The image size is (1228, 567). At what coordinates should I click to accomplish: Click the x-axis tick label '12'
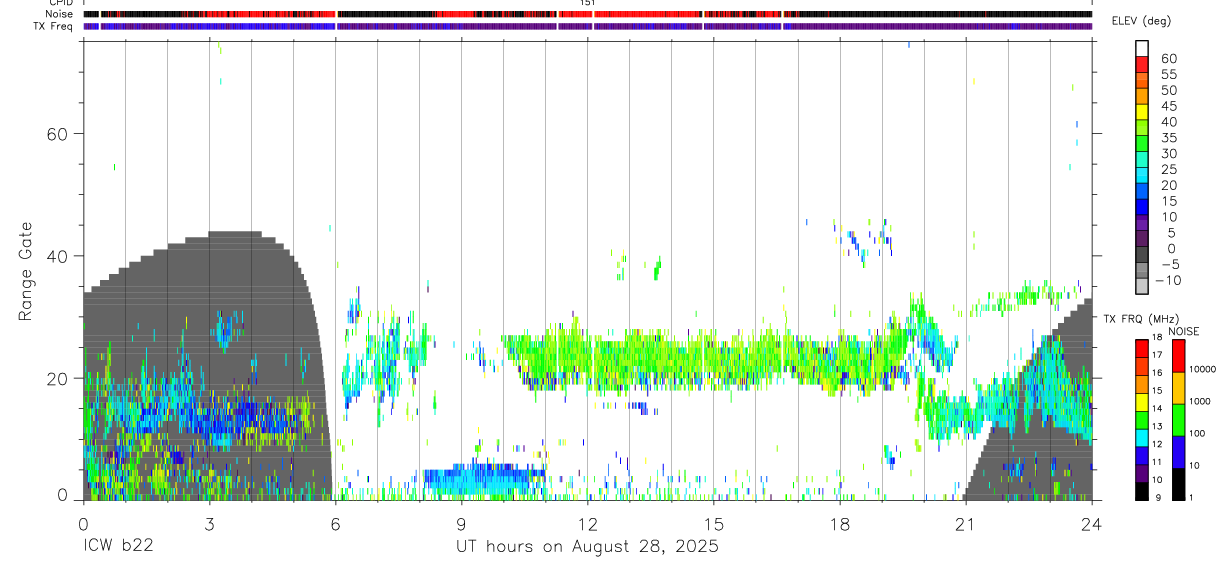587,524
